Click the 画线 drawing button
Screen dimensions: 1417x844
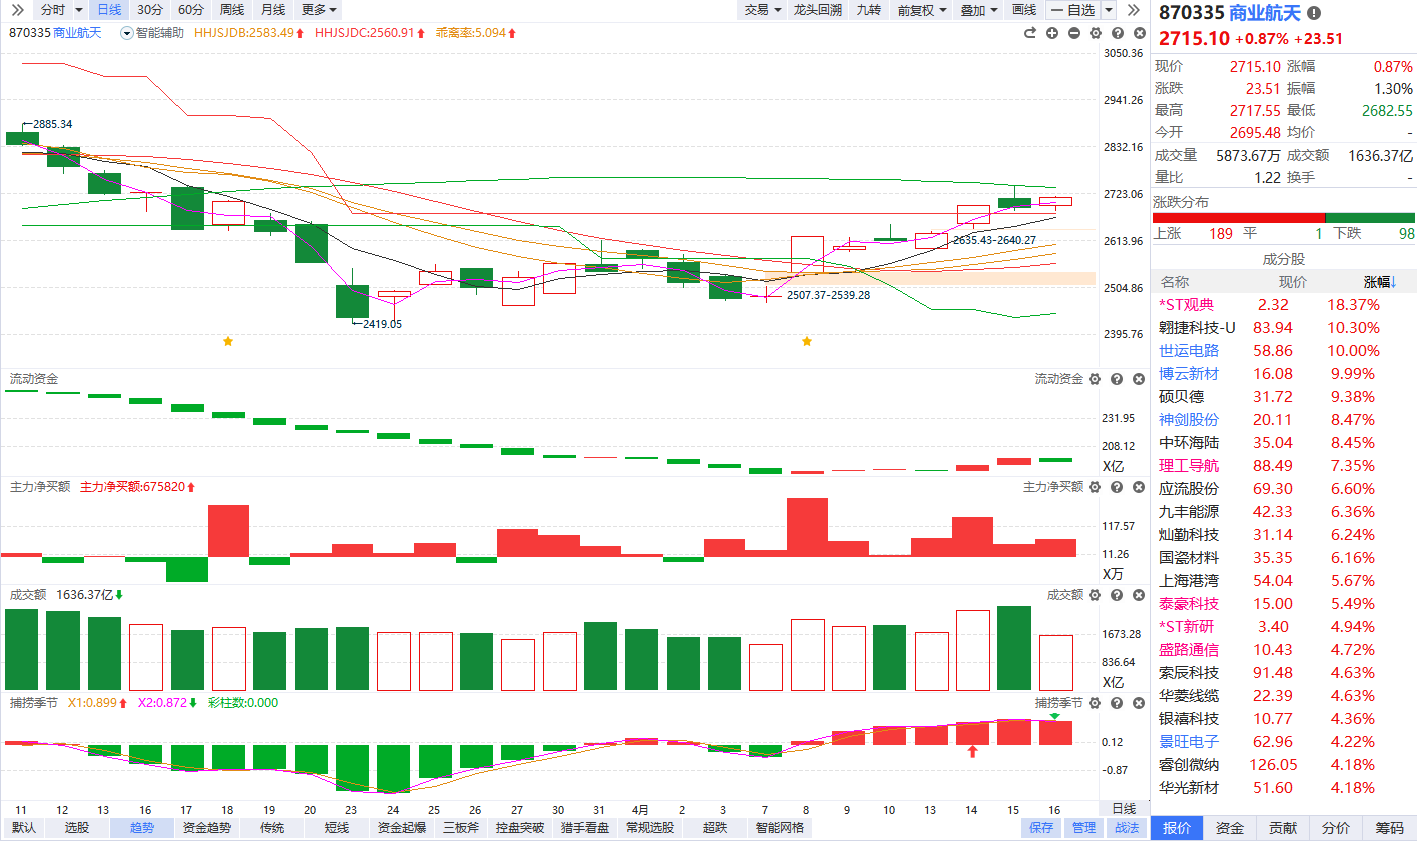coord(1024,10)
